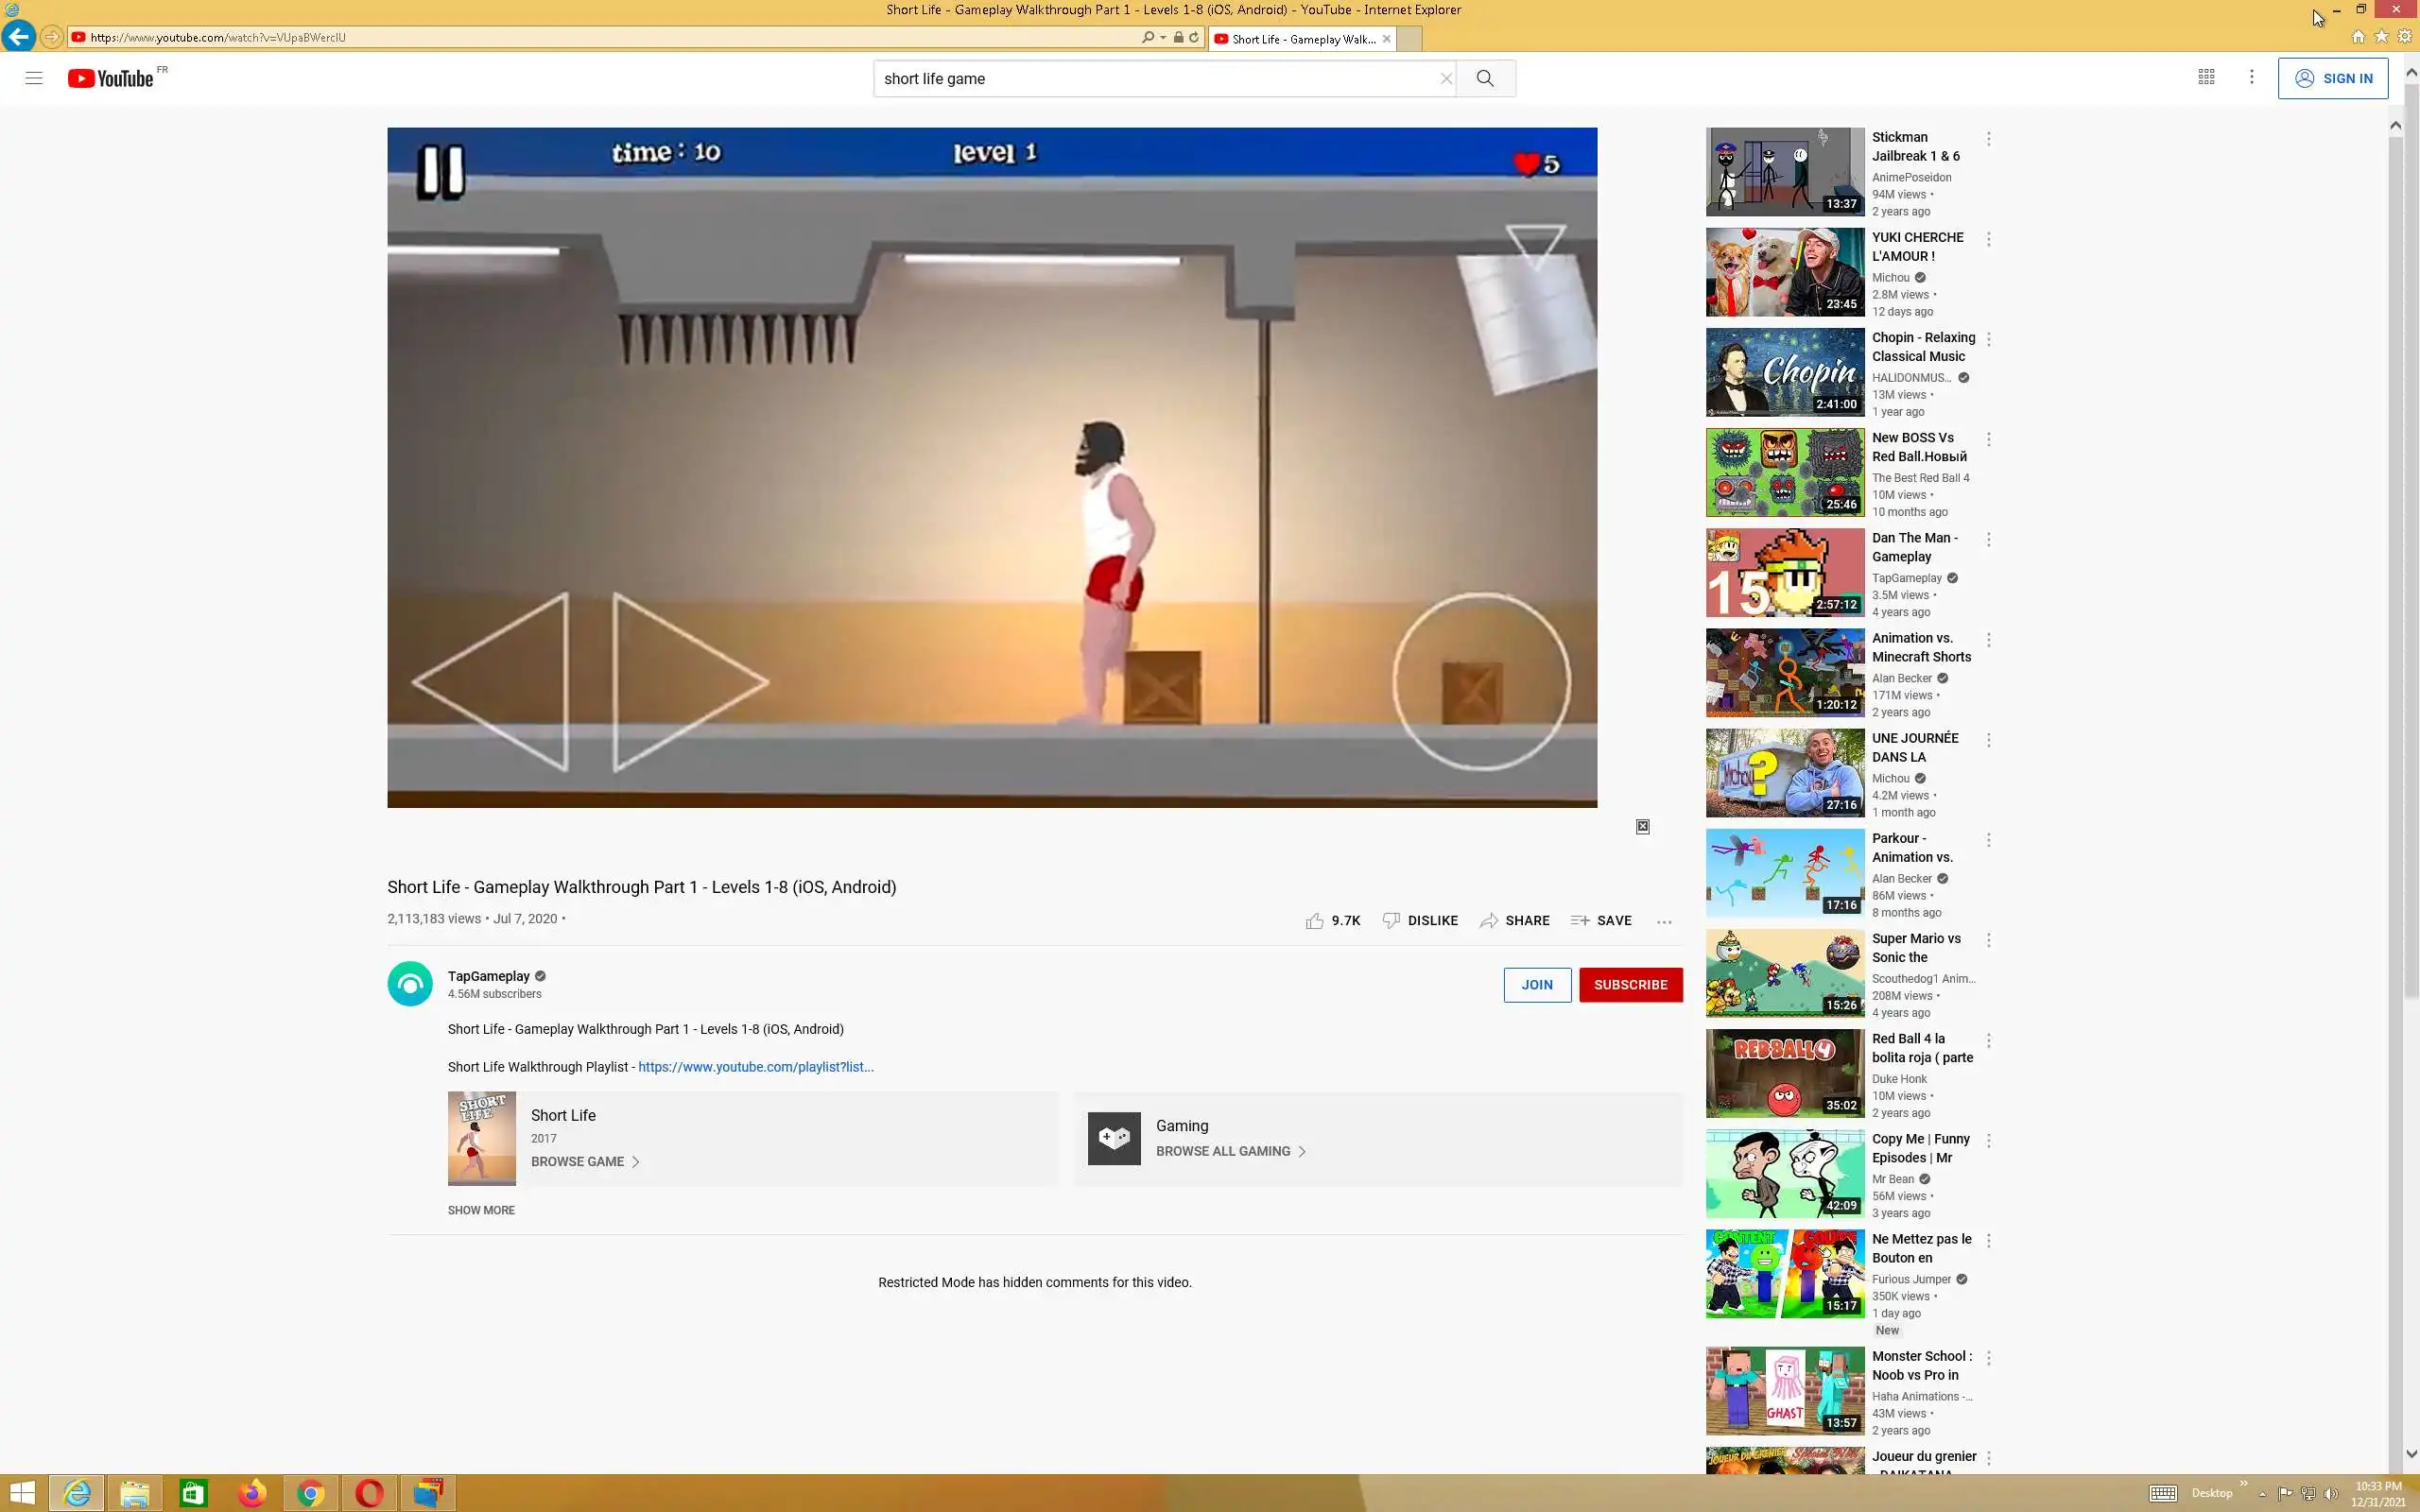Open the Short Life walkthrough playlist link
Image resolution: width=2420 pixels, height=1512 pixels.
click(x=755, y=1067)
